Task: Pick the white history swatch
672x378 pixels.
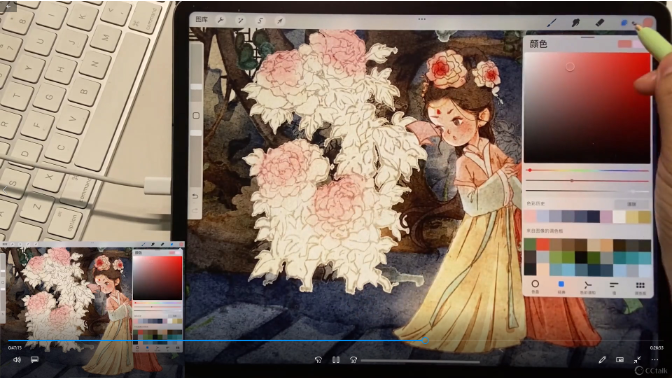Action: [619, 216]
